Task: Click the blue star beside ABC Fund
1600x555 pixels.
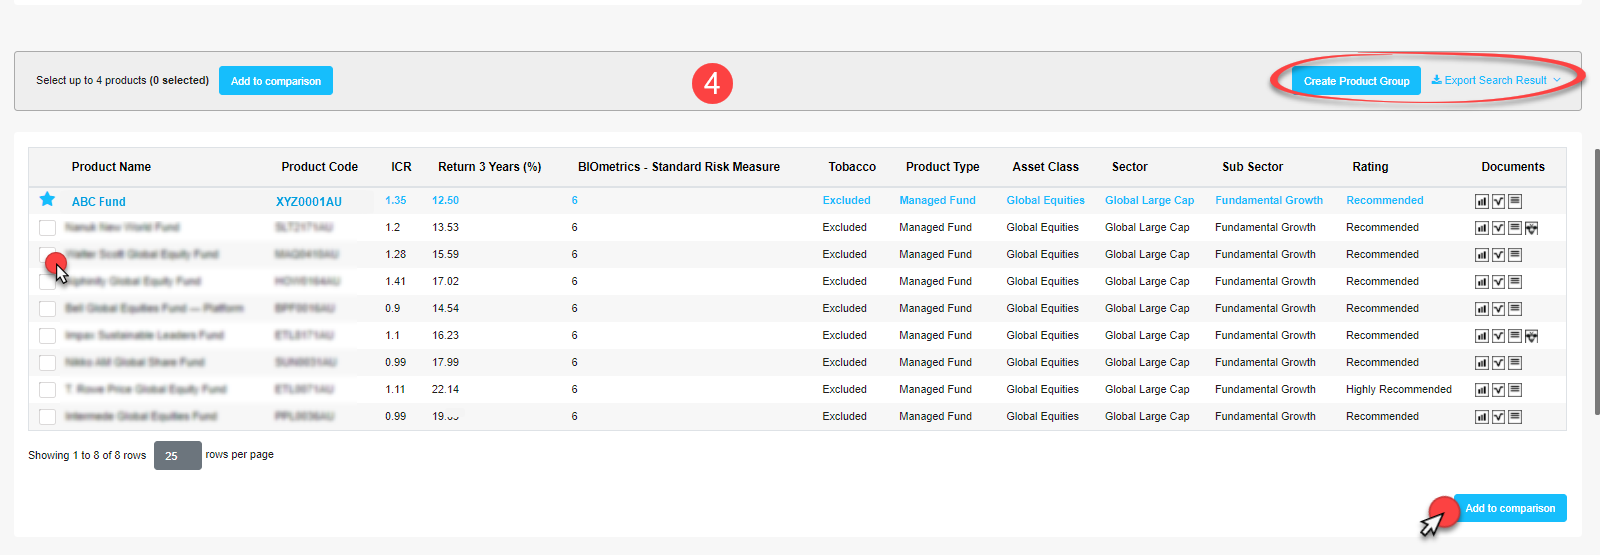Action: (x=47, y=200)
